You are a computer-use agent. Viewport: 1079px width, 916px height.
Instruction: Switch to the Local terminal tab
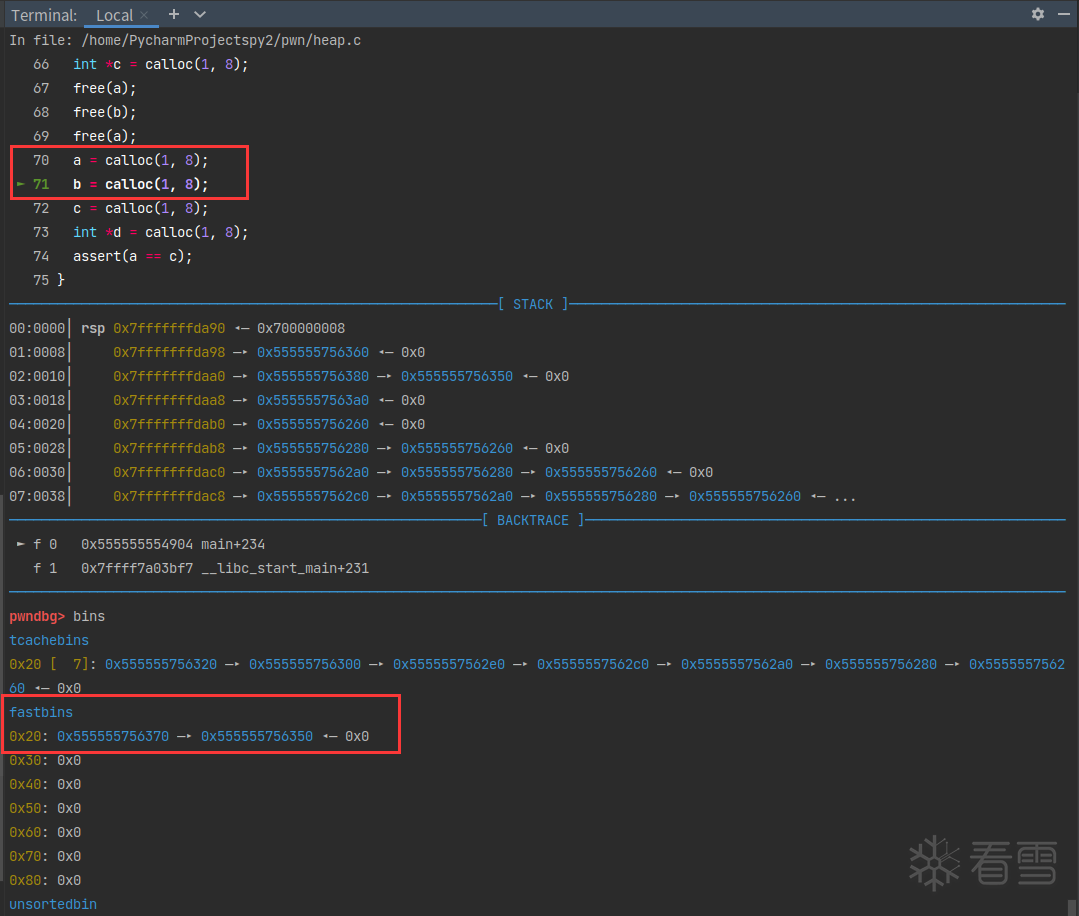point(114,15)
